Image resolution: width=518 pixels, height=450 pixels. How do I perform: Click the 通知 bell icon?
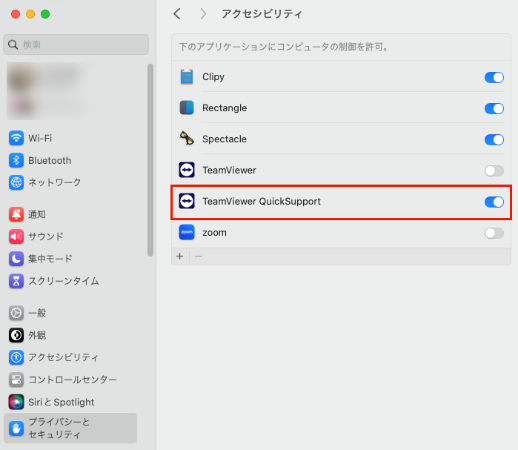point(16,214)
